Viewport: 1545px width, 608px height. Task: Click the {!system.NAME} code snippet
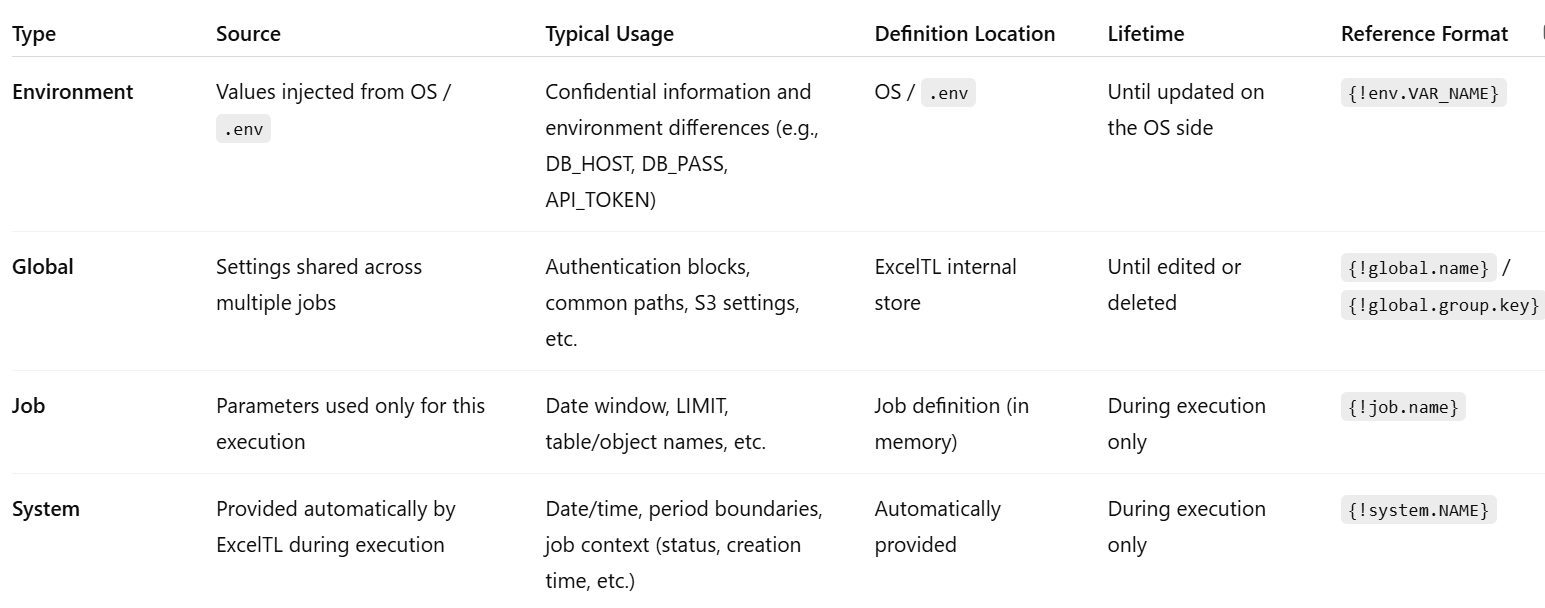[1418, 510]
